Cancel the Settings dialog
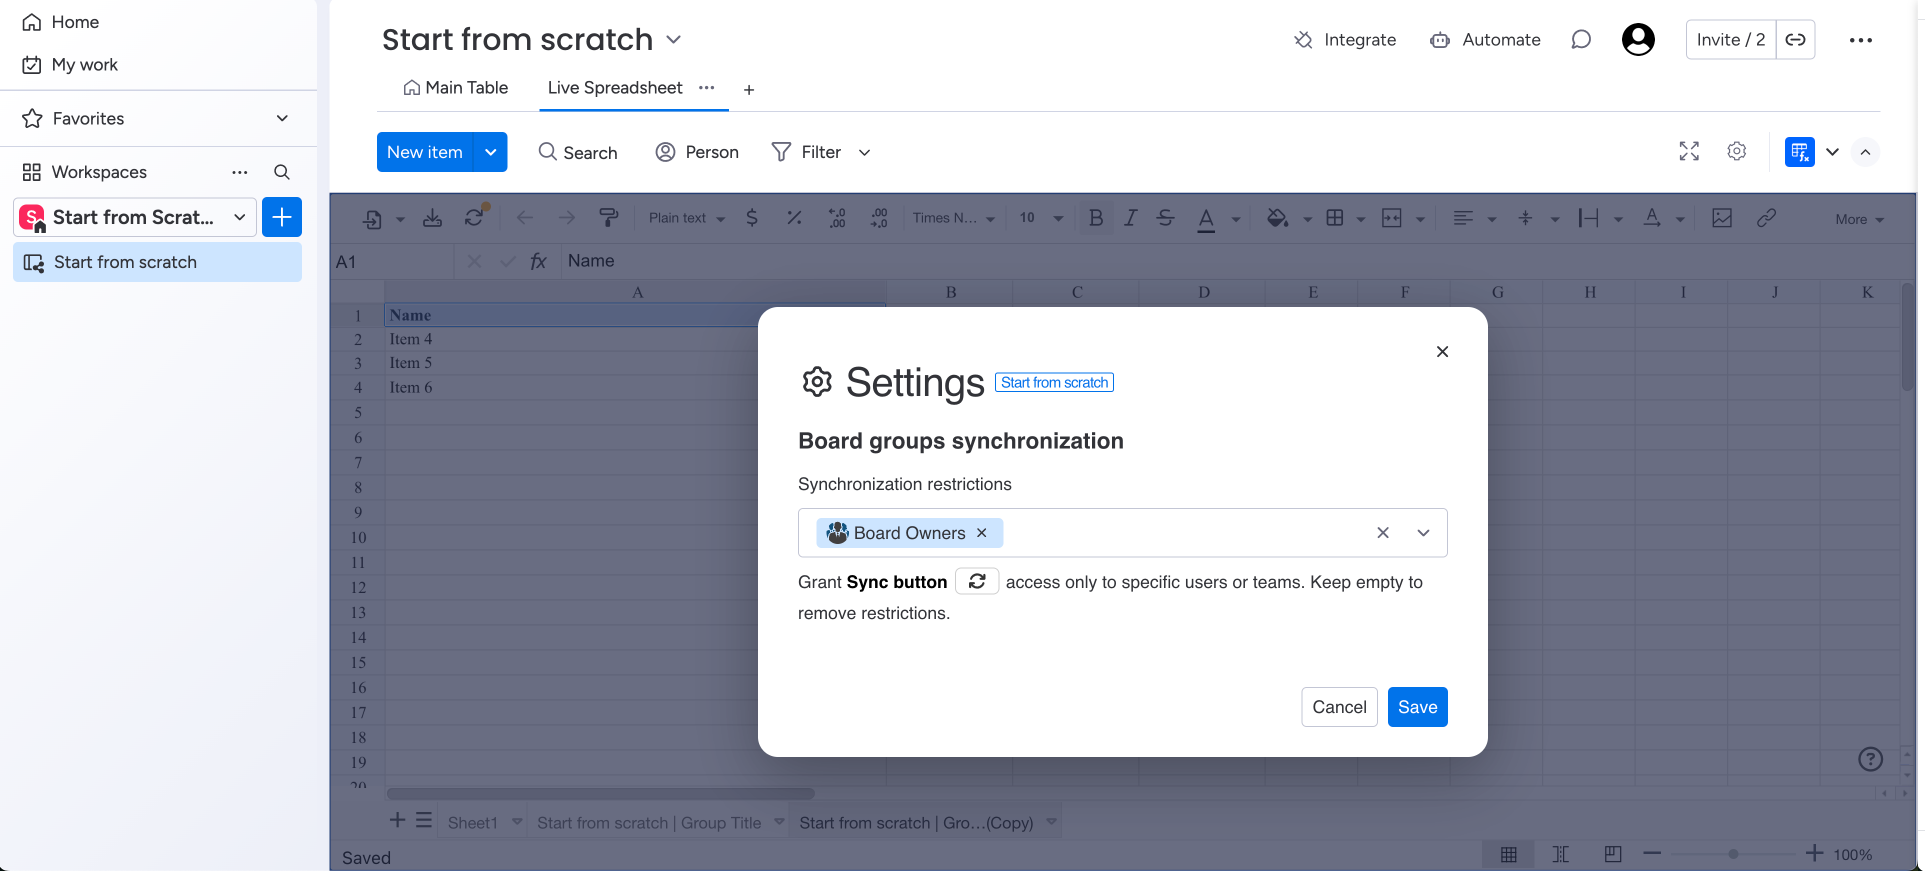 (x=1339, y=707)
